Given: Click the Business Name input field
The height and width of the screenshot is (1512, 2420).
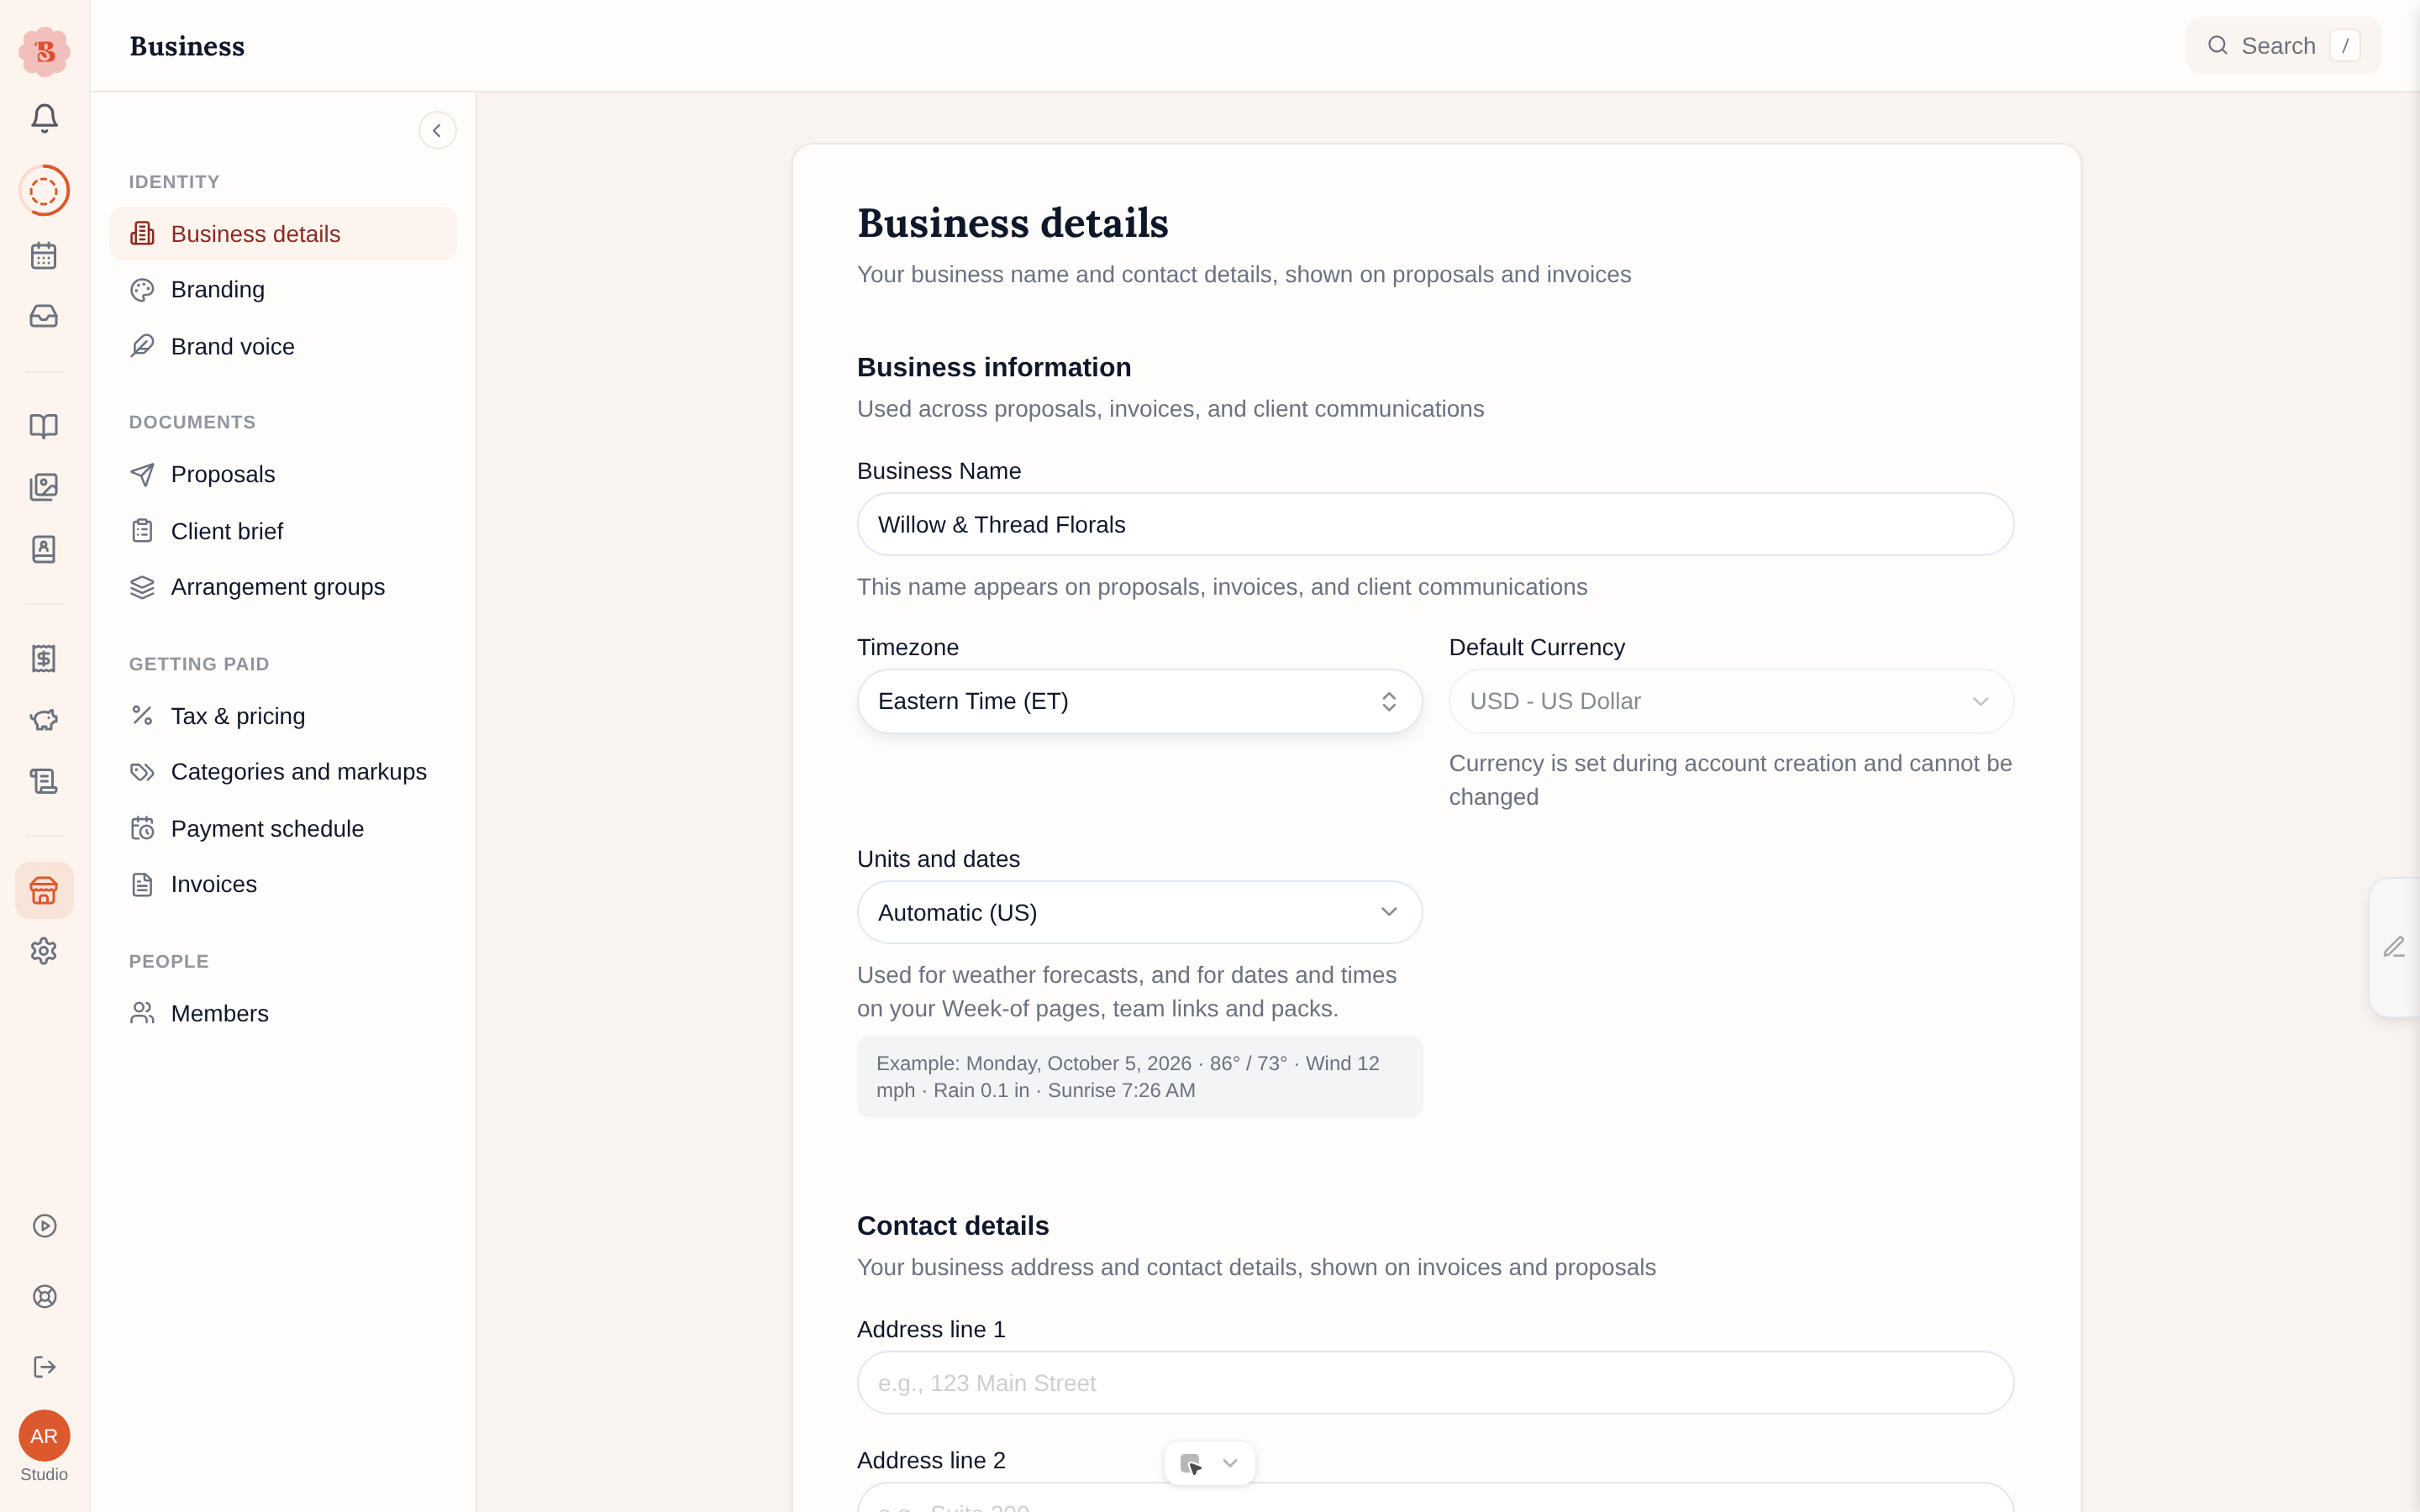Looking at the screenshot, I should tap(1435, 524).
